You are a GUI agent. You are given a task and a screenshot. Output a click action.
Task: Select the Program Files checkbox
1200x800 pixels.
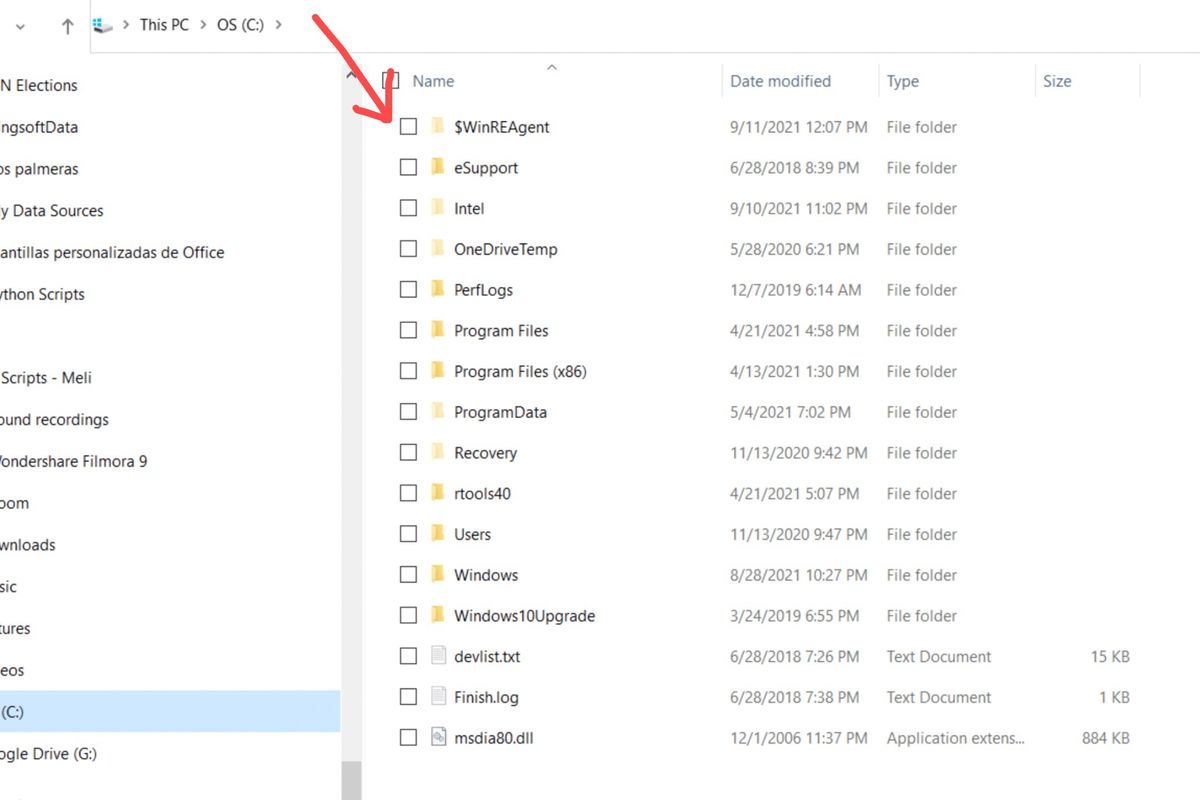pos(408,330)
